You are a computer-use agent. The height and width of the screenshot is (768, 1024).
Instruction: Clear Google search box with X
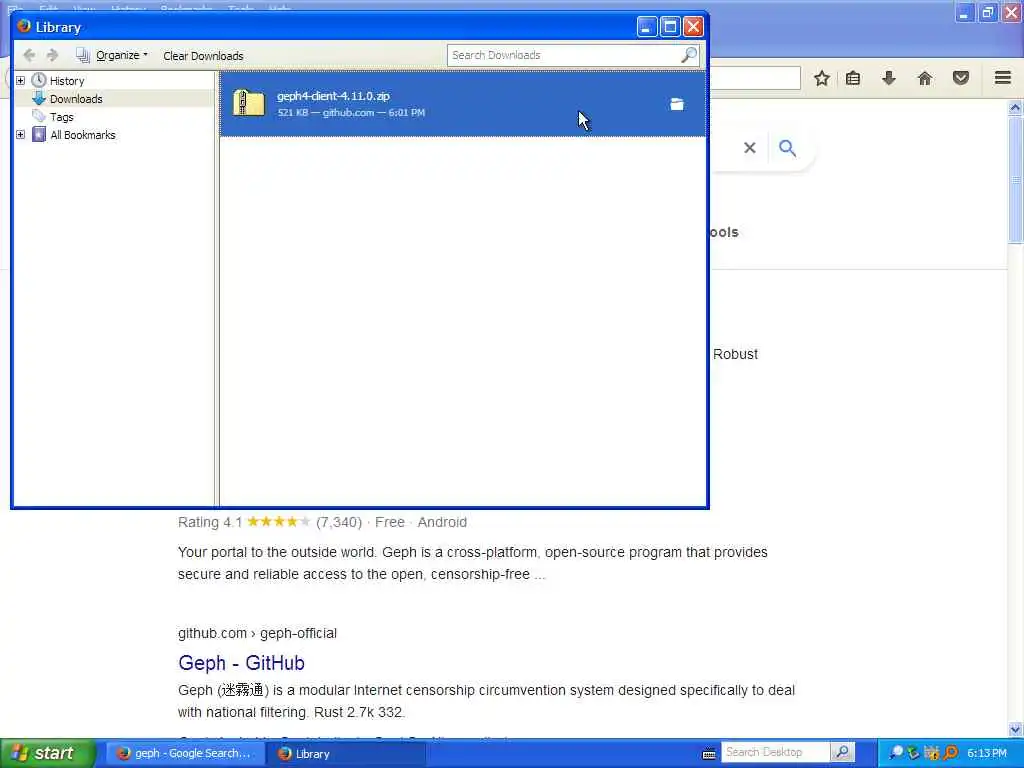click(x=750, y=148)
